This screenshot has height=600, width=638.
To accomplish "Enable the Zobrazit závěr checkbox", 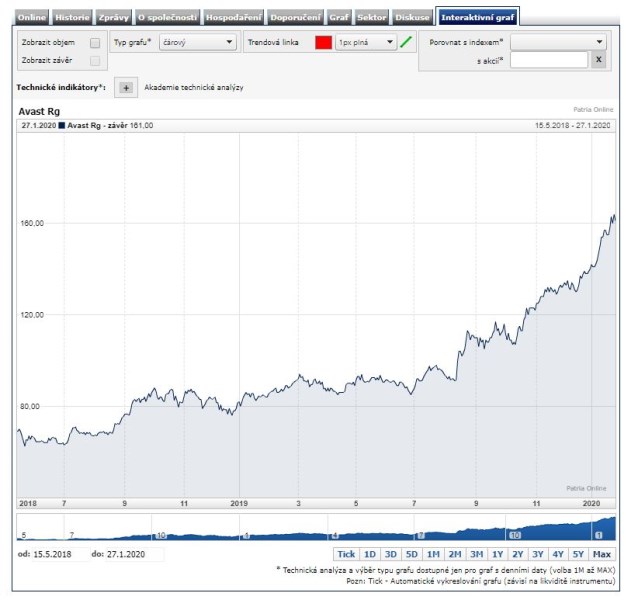I will [95, 61].
